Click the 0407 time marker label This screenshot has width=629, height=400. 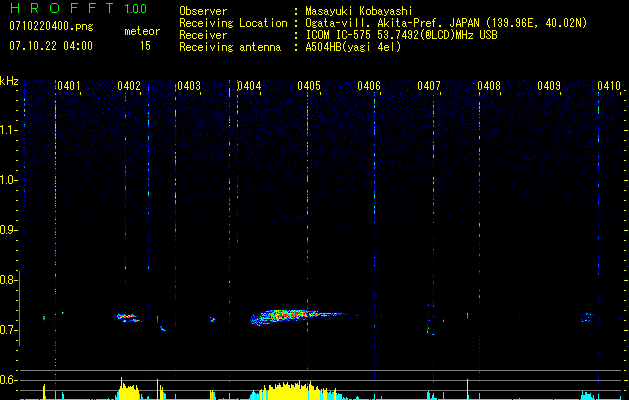429,86
